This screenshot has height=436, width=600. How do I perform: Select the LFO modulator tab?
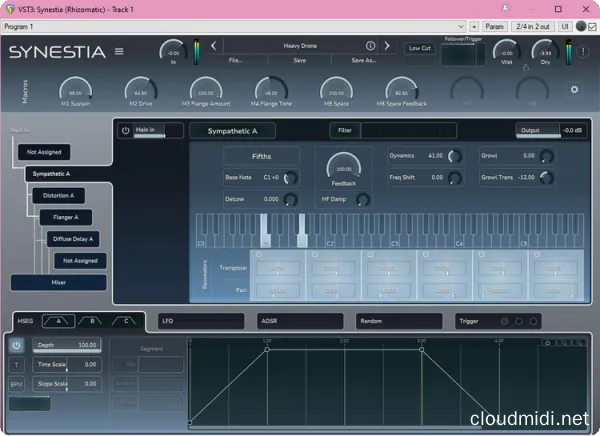coord(200,321)
